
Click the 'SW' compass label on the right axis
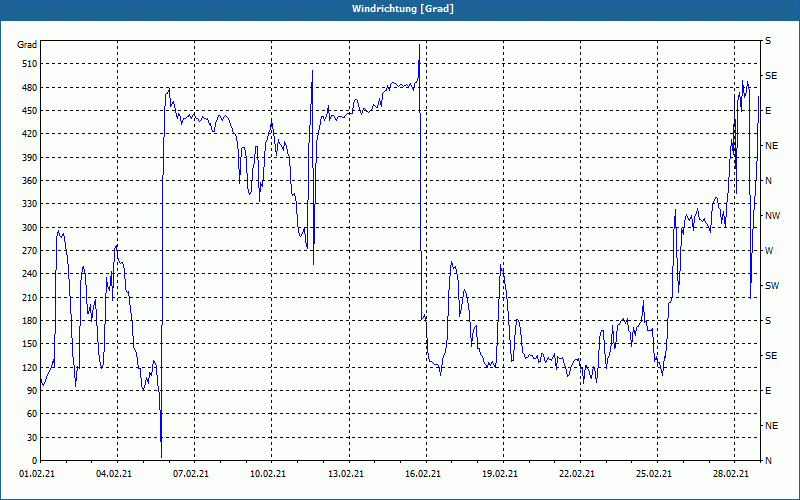[x=772, y=286]
